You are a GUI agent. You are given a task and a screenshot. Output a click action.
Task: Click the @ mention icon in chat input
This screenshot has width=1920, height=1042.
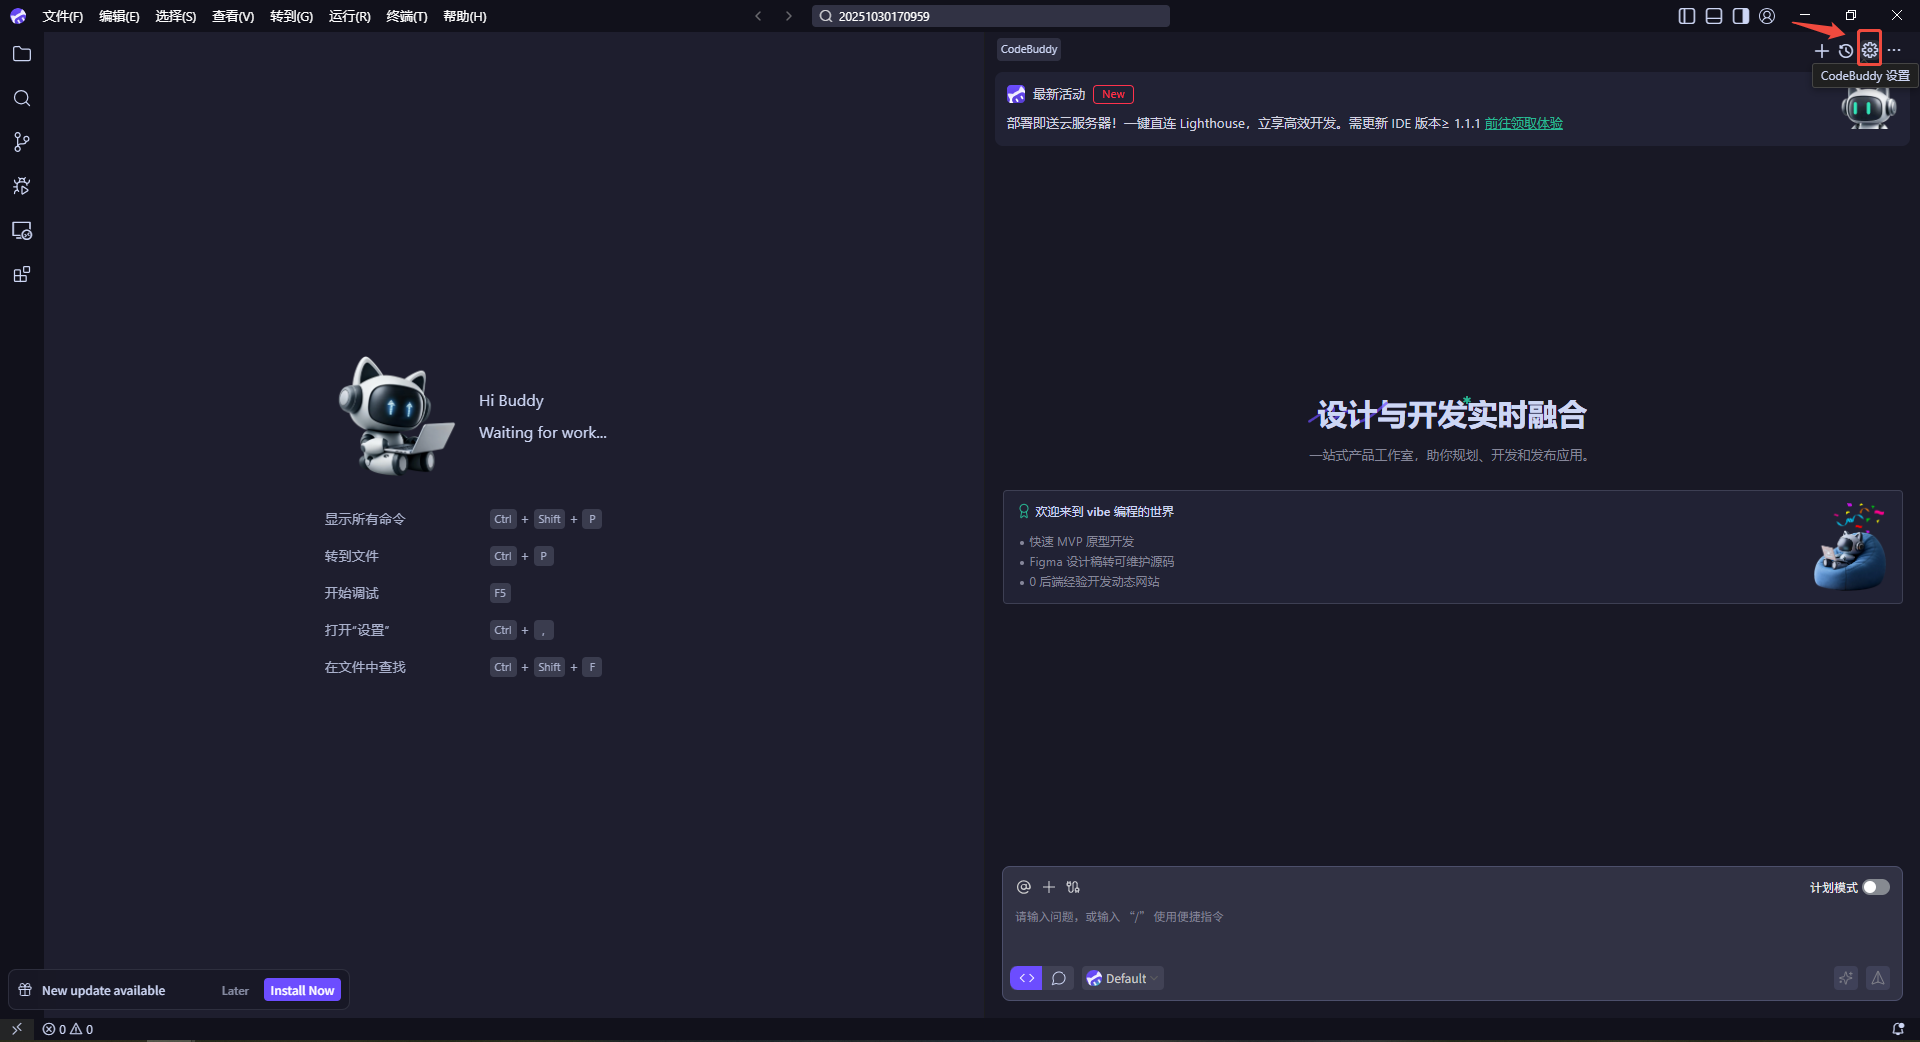(1023, 887)
